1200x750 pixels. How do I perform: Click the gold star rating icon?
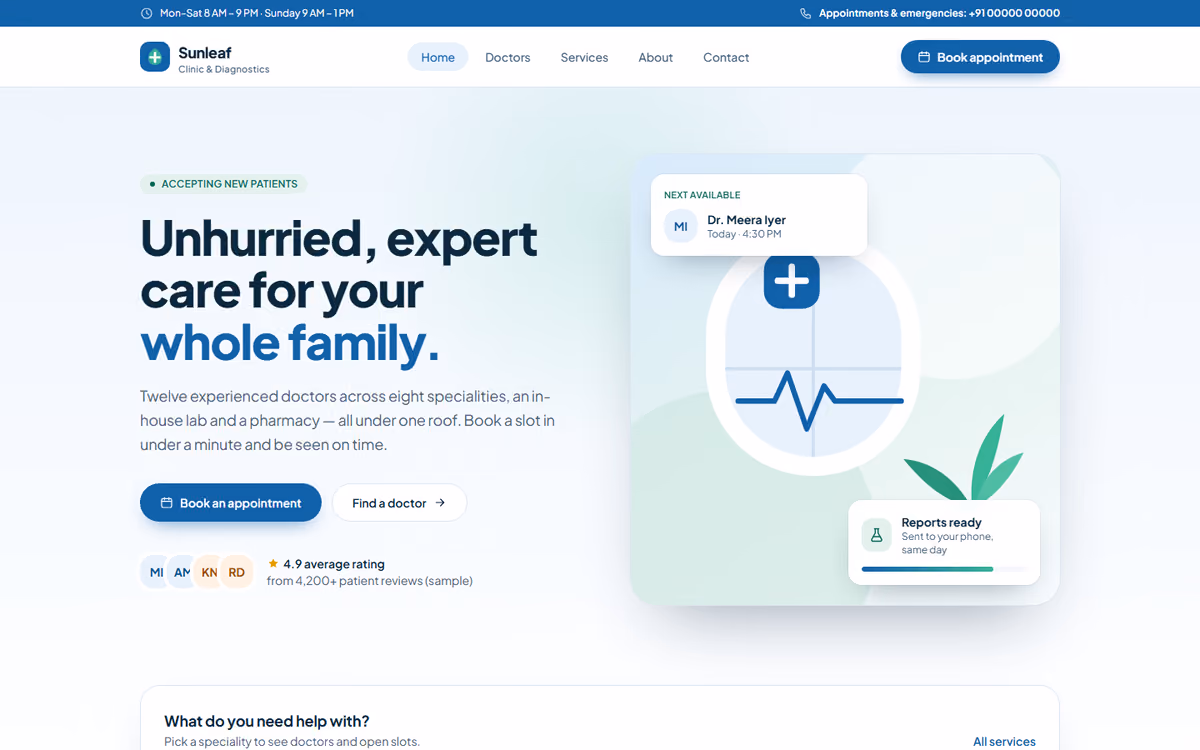pyautogui.click(x=273, y=564)
